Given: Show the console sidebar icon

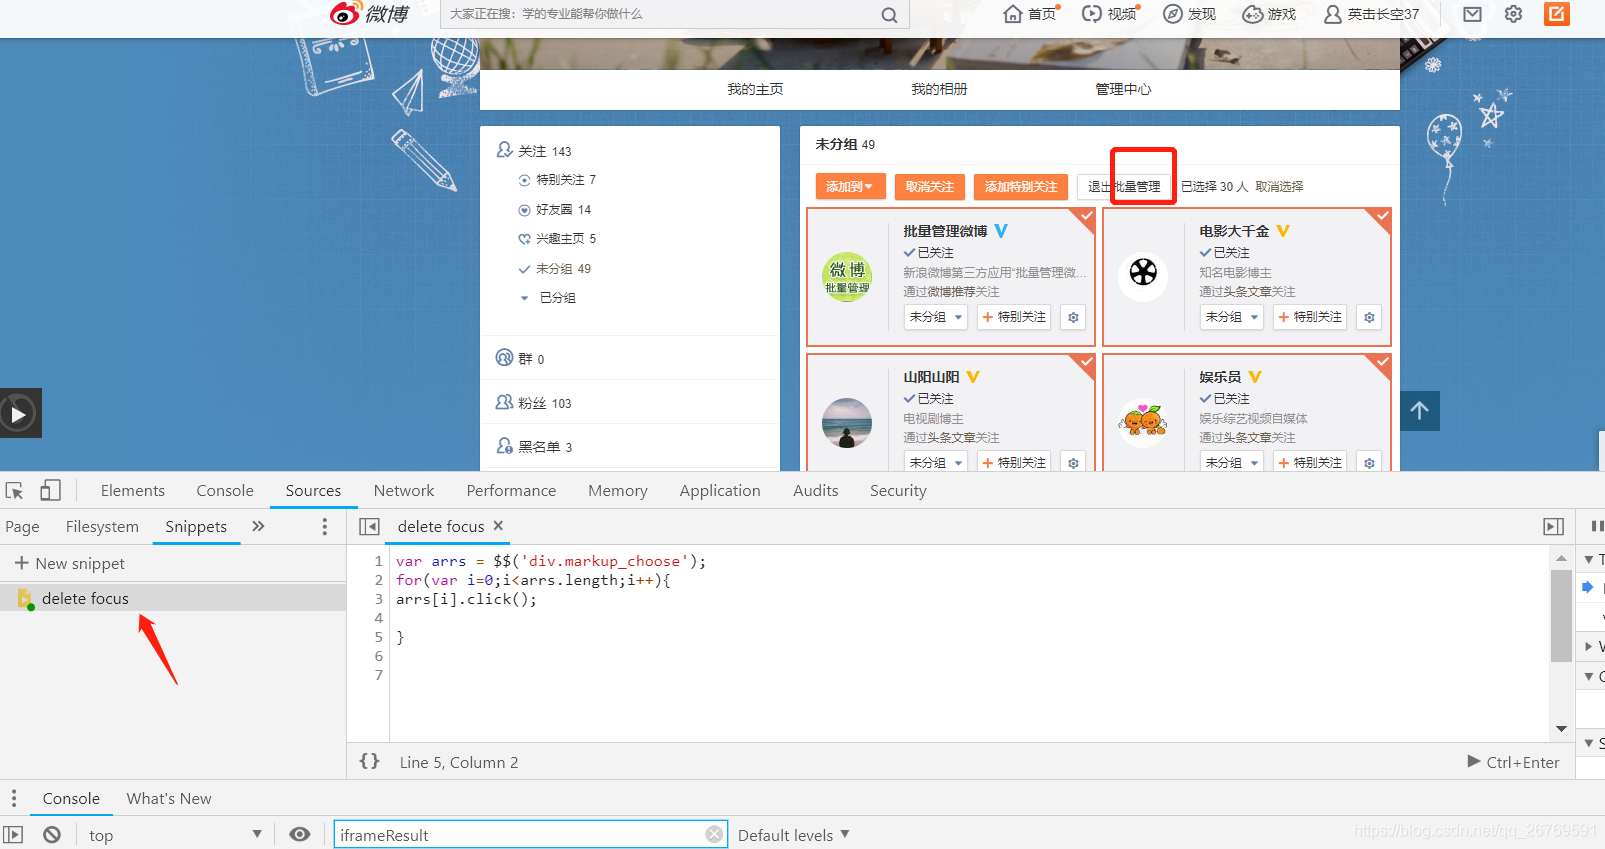Looking at the screenshot, I should (x=13, y=834).
